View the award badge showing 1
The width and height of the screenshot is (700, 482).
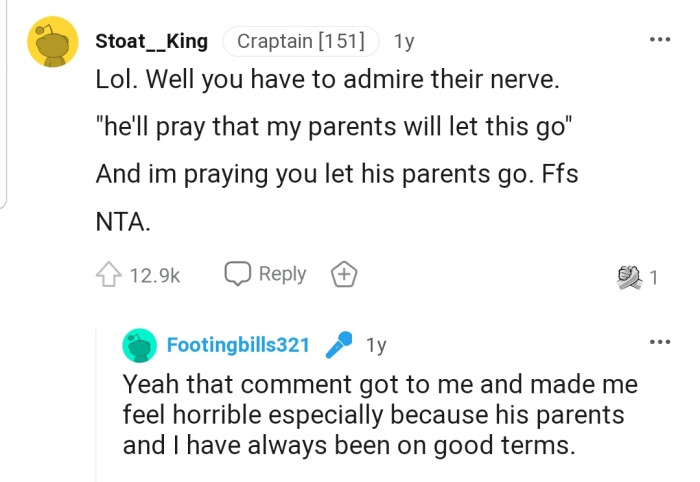tap(637, 276)
